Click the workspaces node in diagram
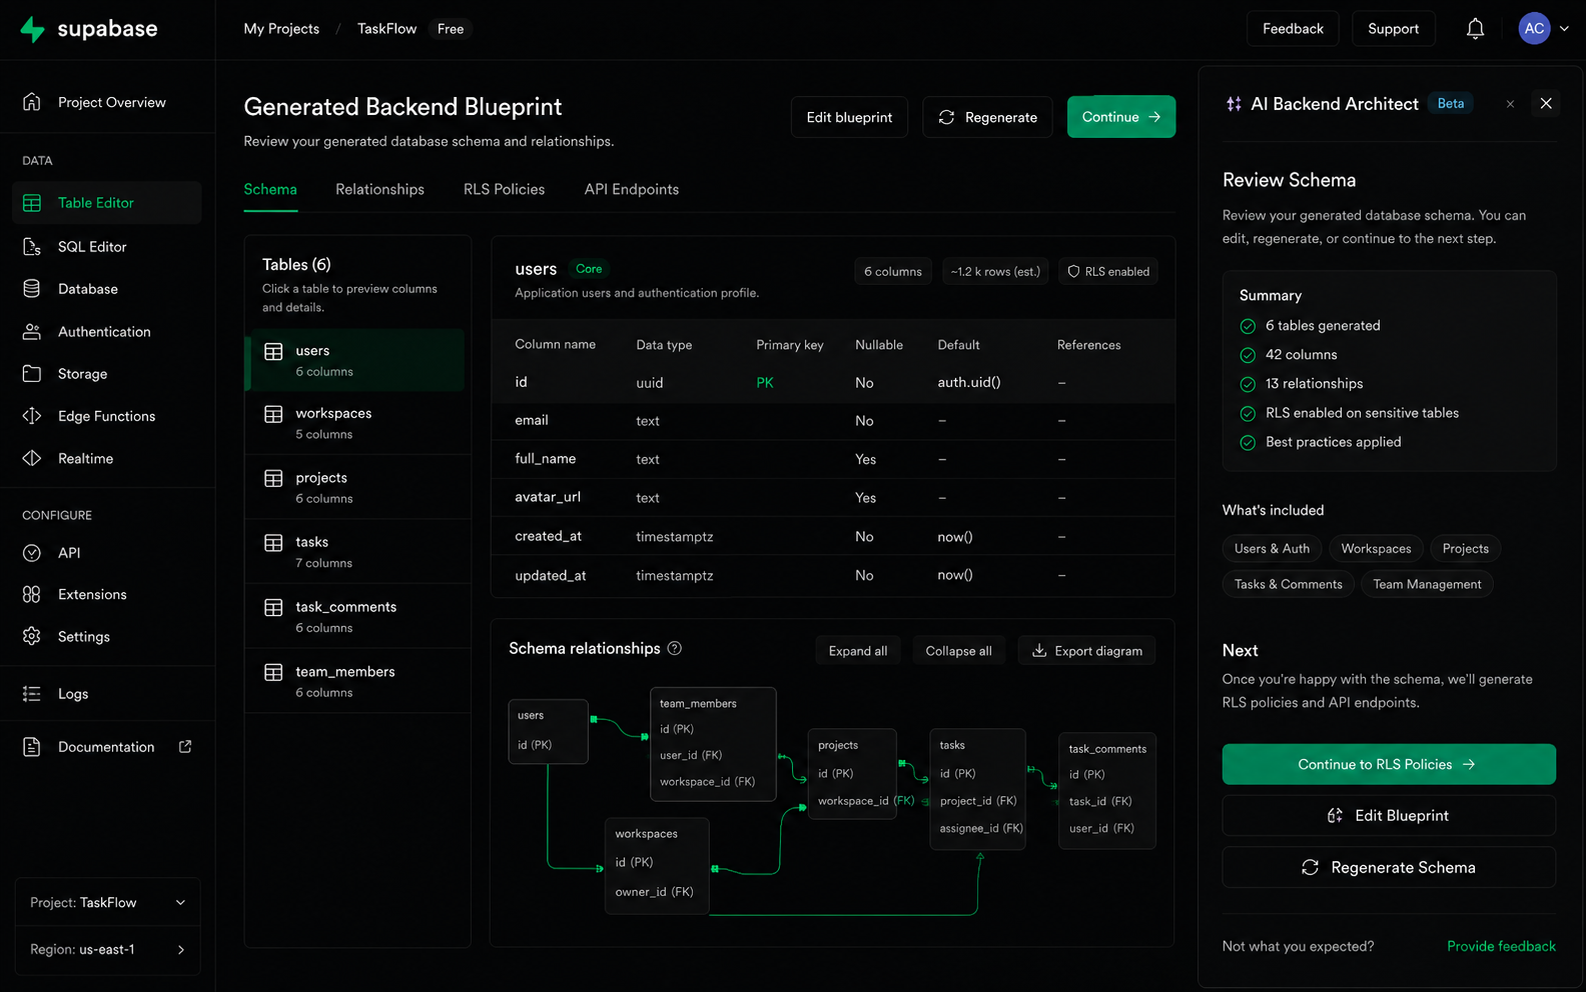This screenshot has height=992, width=1586. [x=657, y=866]
